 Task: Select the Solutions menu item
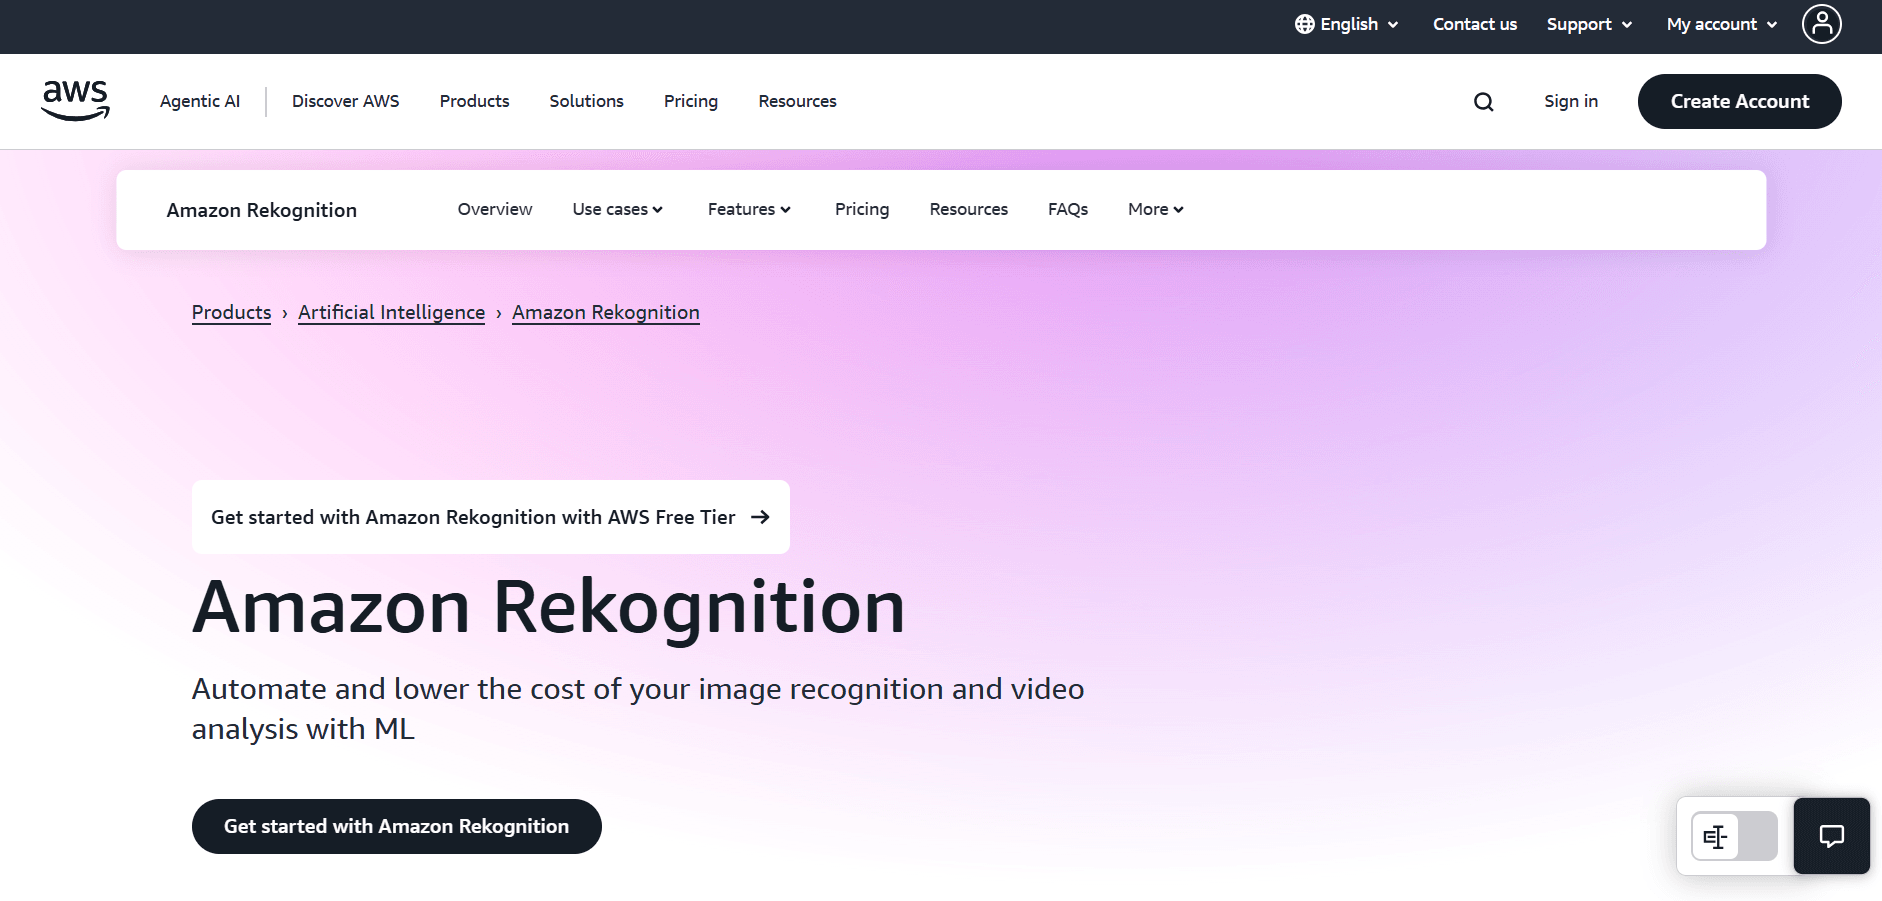tap(586, 101)
